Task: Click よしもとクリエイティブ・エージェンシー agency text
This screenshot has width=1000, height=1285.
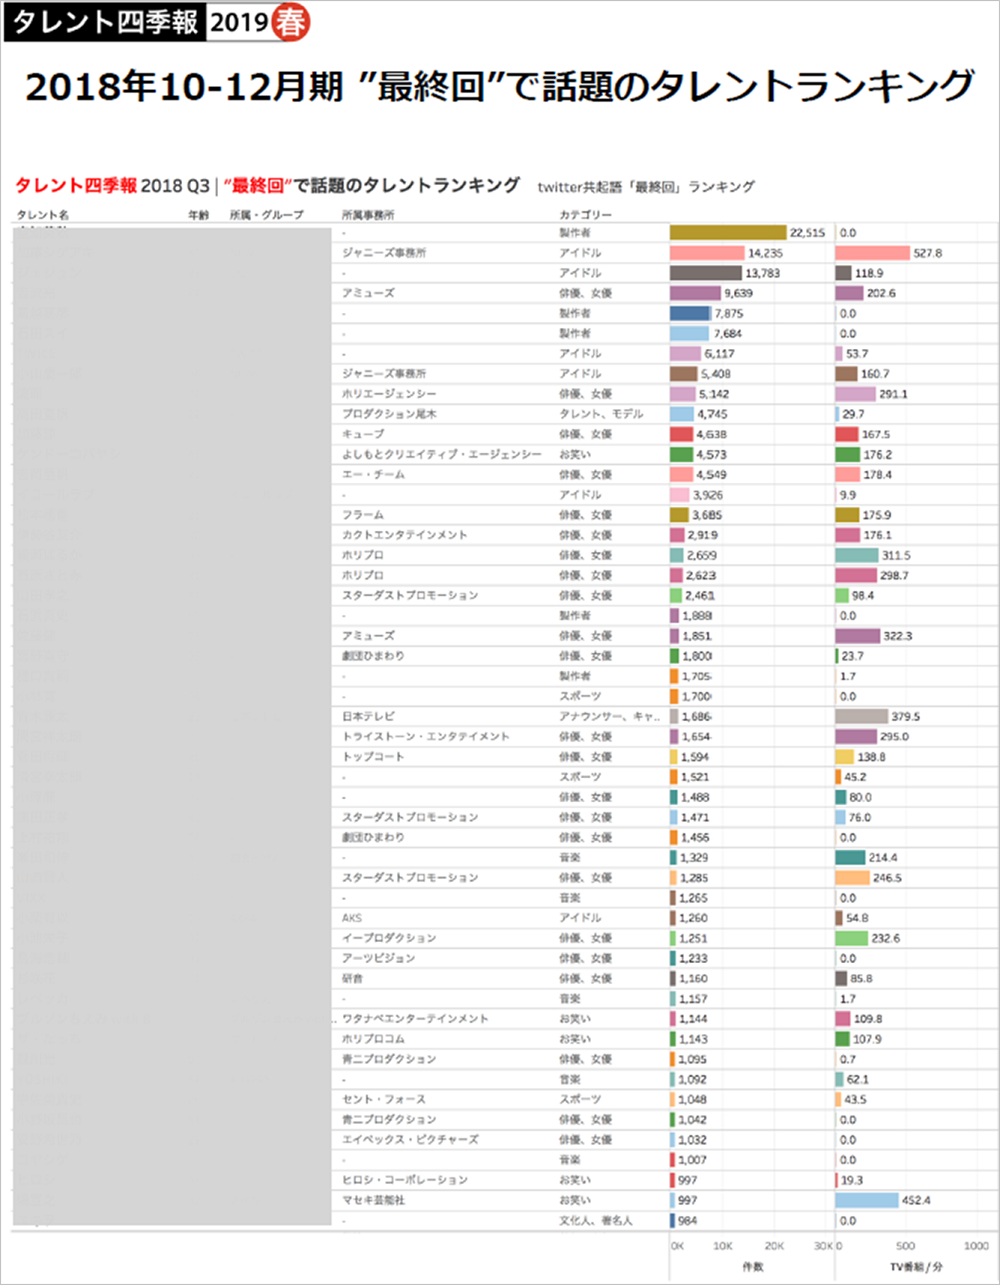Action: coord(441,454)
